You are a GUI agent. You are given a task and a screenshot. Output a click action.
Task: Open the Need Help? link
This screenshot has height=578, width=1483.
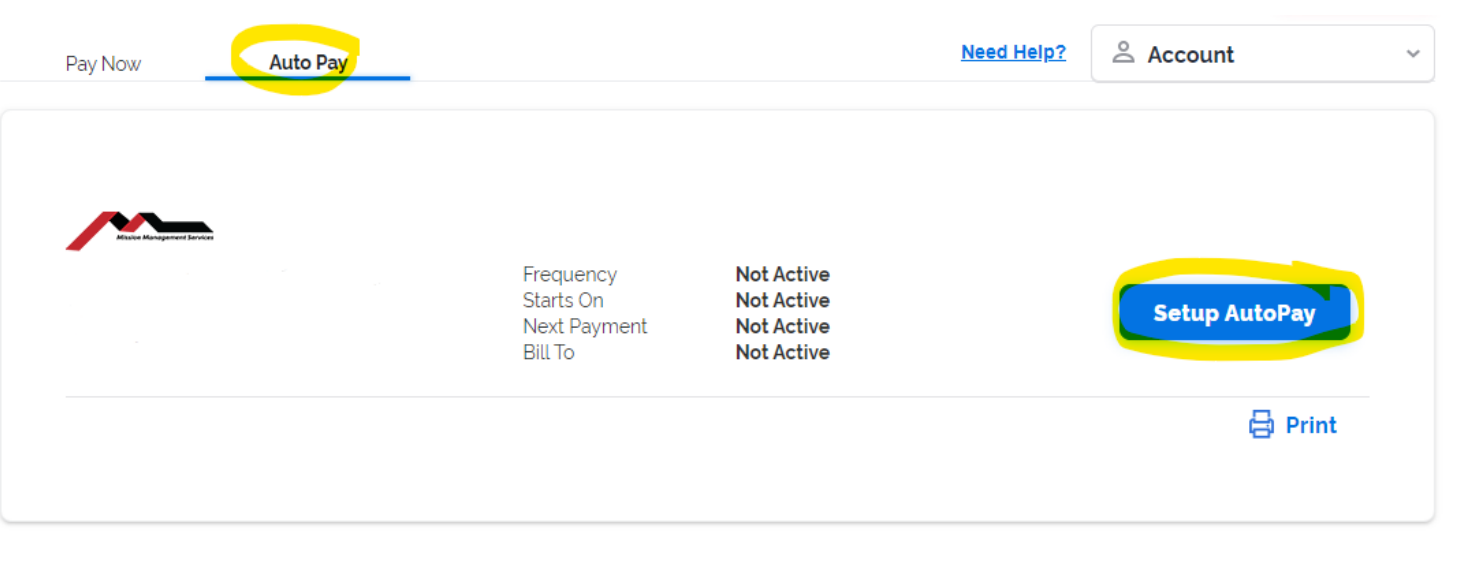(x=1013, y=52)
